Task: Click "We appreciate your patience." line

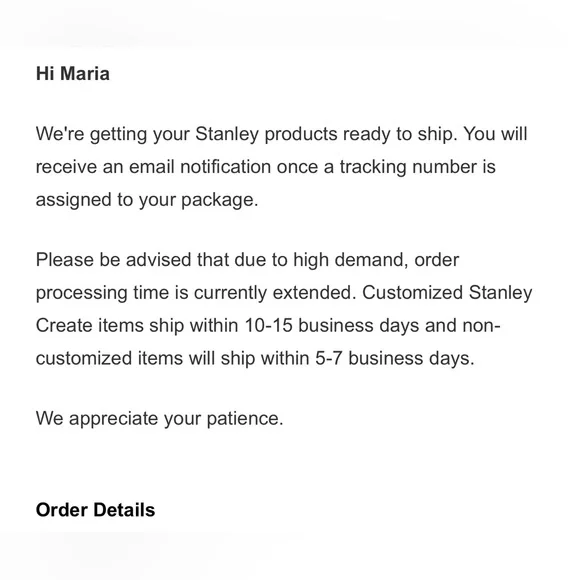Action: click(x=159, y=419)
